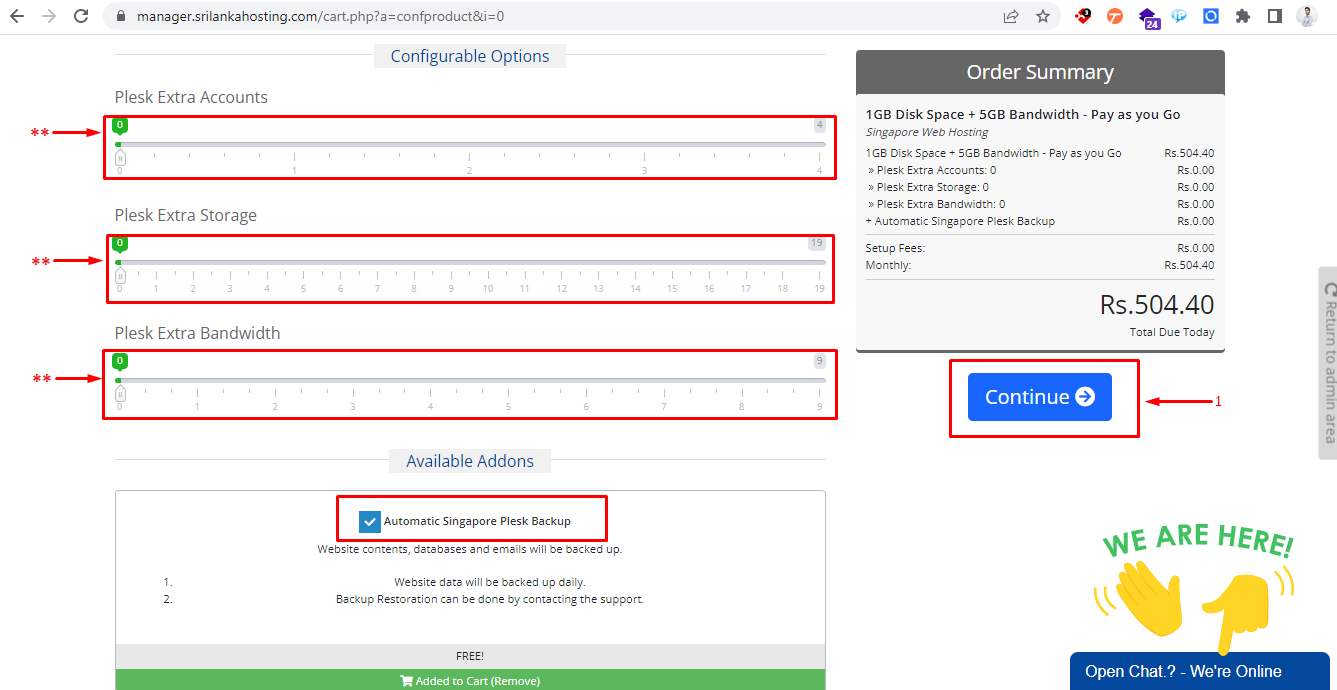This screenshot has height=690, width=1337.
Task: Toggle the browser side panel icon
Action: click(x=1274, y=16)
